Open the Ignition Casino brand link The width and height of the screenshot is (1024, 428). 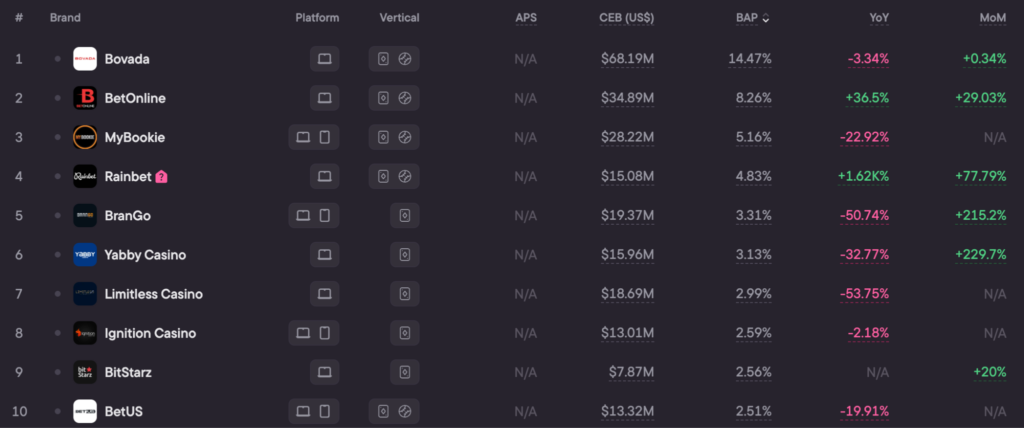click(x=150, y=333)
